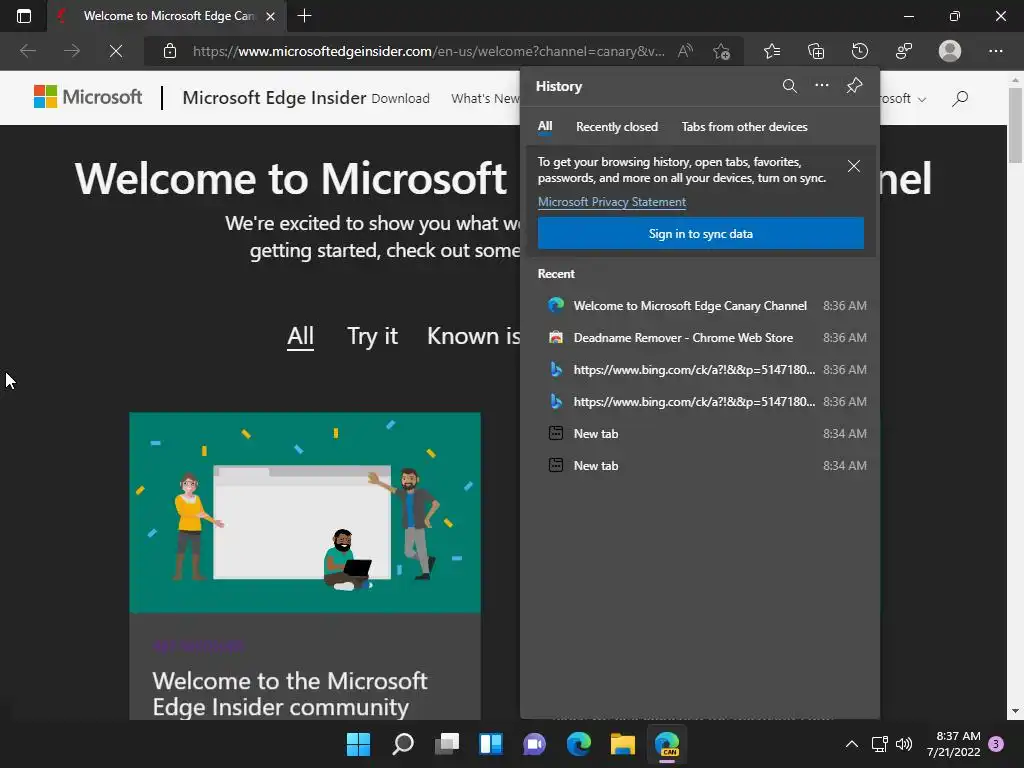This screenshot has width=1024, height=768.
Task: Open the Favorites toolbar button
Action: [772, 51]
